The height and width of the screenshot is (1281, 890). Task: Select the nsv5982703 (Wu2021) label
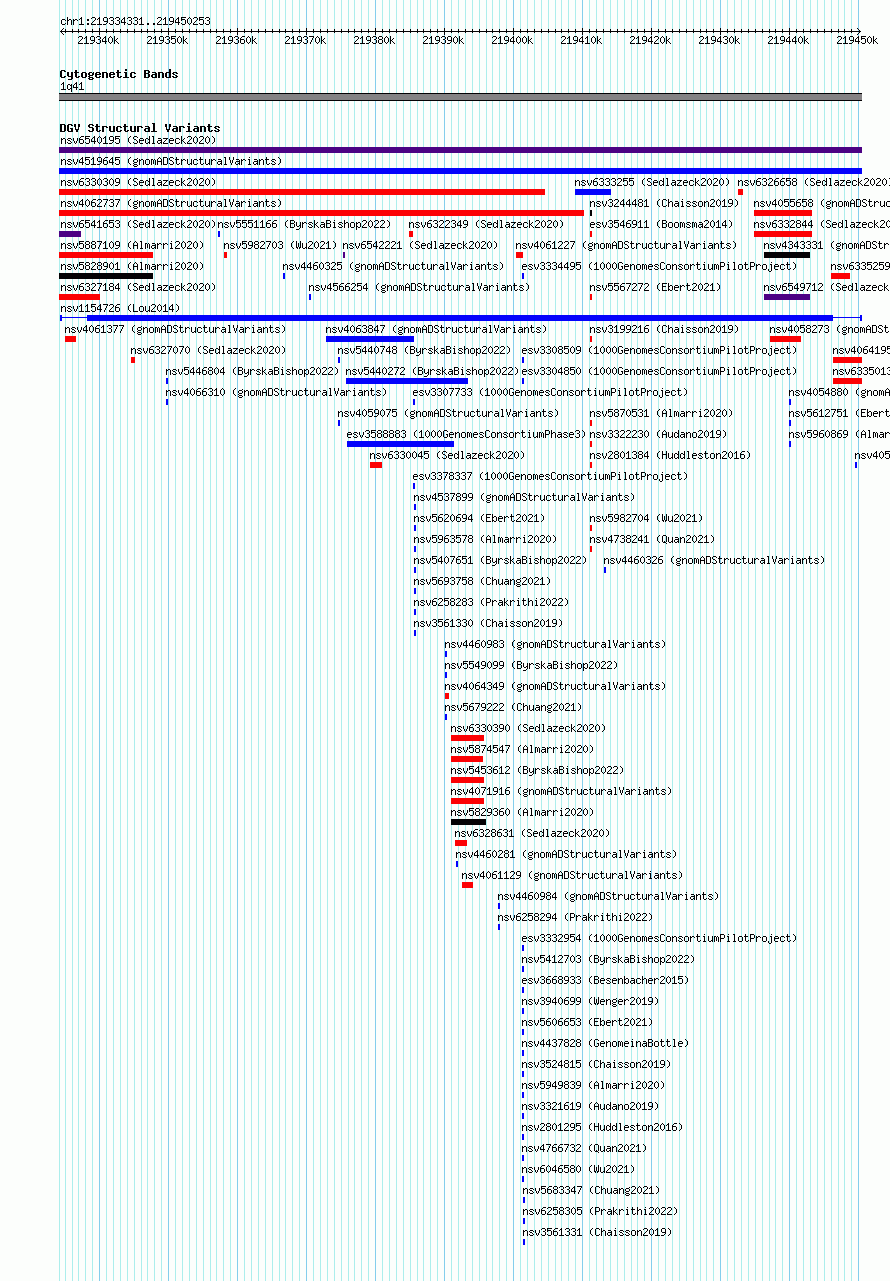pos(280,245)
